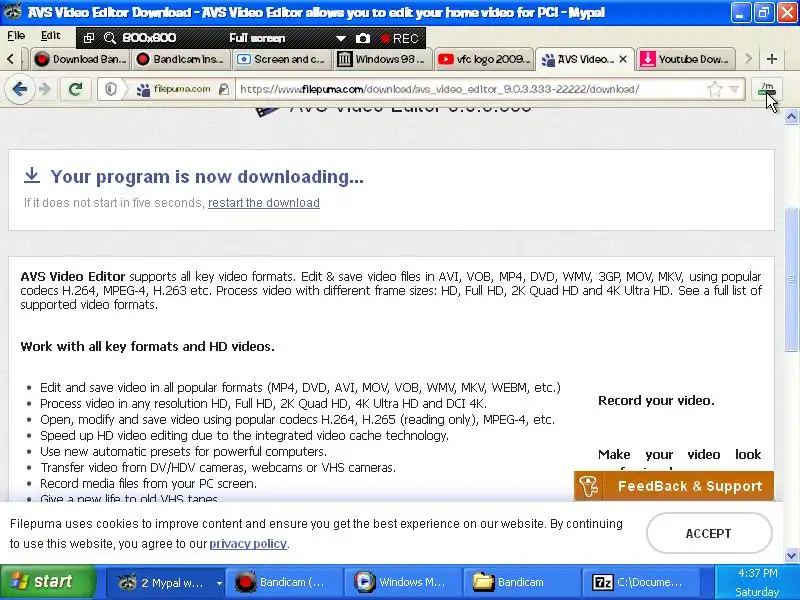Switch to the Youtube Dow... tab
This screenshot has height=600, width=800.
click(x=686, y=59)
